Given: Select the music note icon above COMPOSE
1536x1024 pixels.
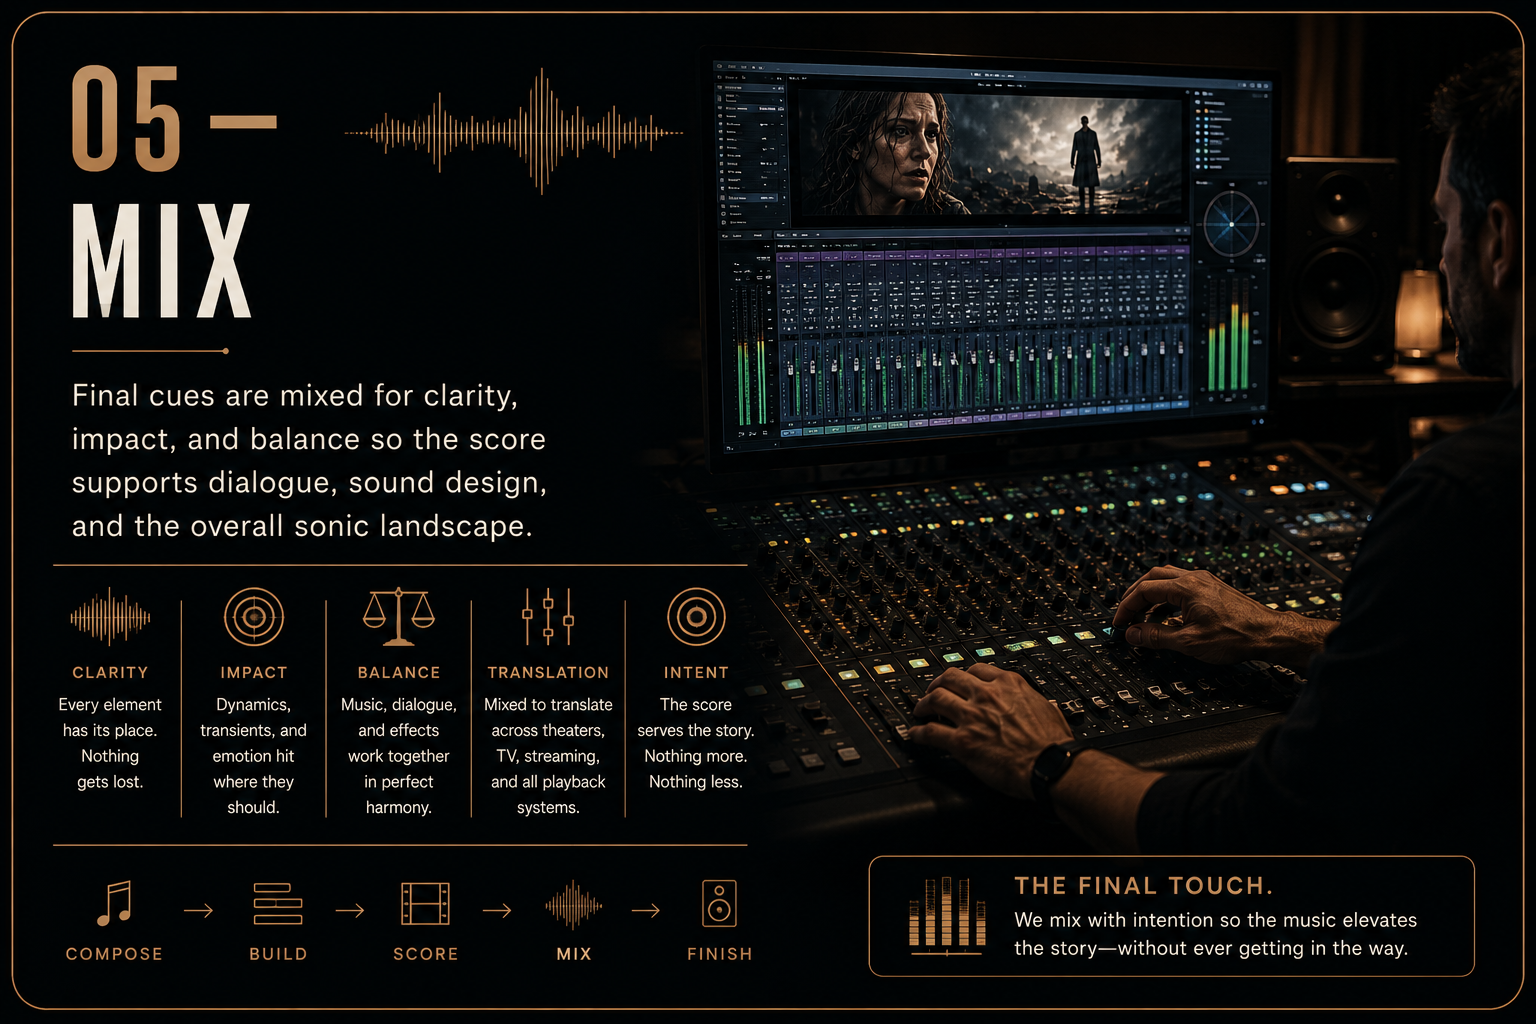Looking at the screenshot, I should [x=114, y=903].
